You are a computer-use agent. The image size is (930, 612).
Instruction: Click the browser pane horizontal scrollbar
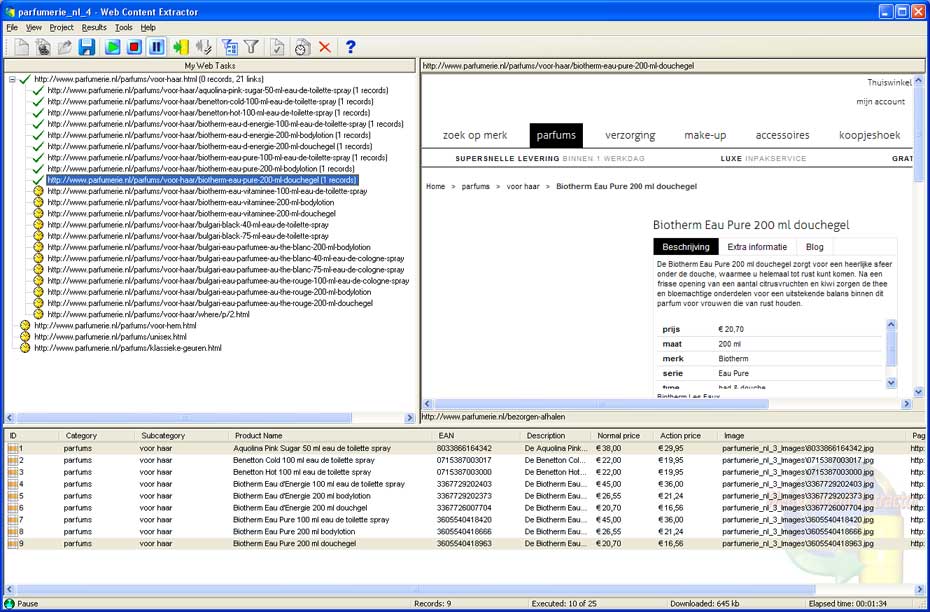(602, 404)
